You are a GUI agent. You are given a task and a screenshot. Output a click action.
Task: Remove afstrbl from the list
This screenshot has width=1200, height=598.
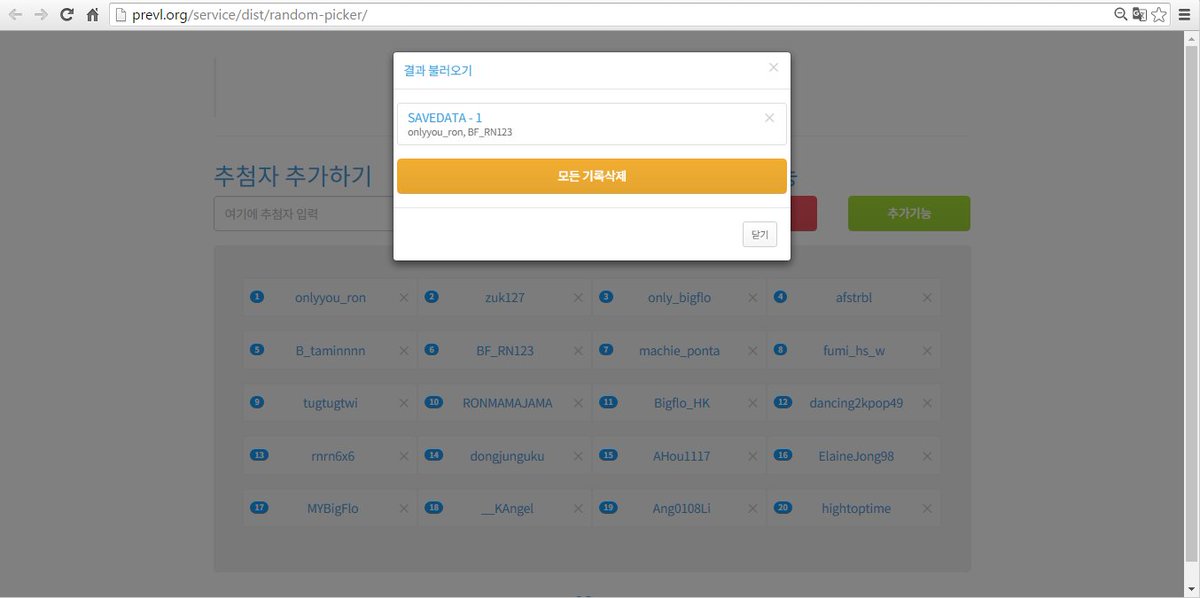[927, 297]
